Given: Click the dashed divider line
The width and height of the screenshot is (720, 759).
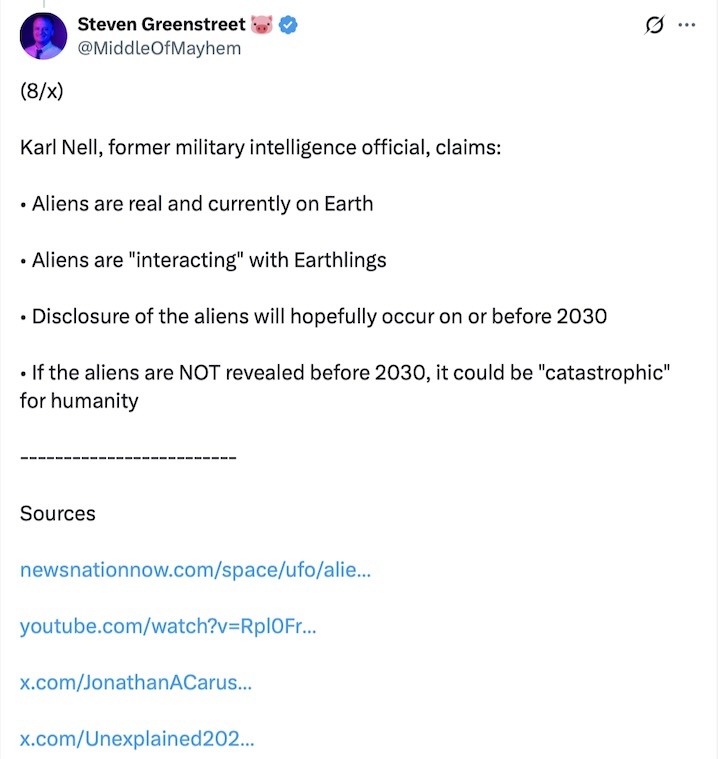Looking at the screenshot, I should click(x=128, y=457).
